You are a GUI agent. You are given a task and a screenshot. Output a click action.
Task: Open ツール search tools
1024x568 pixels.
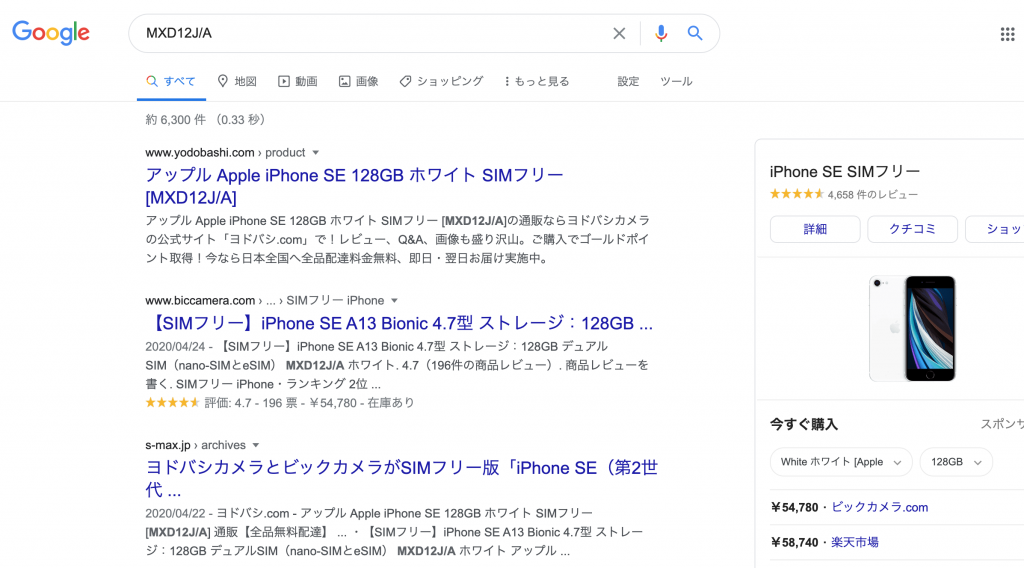(x=676, y=82)
